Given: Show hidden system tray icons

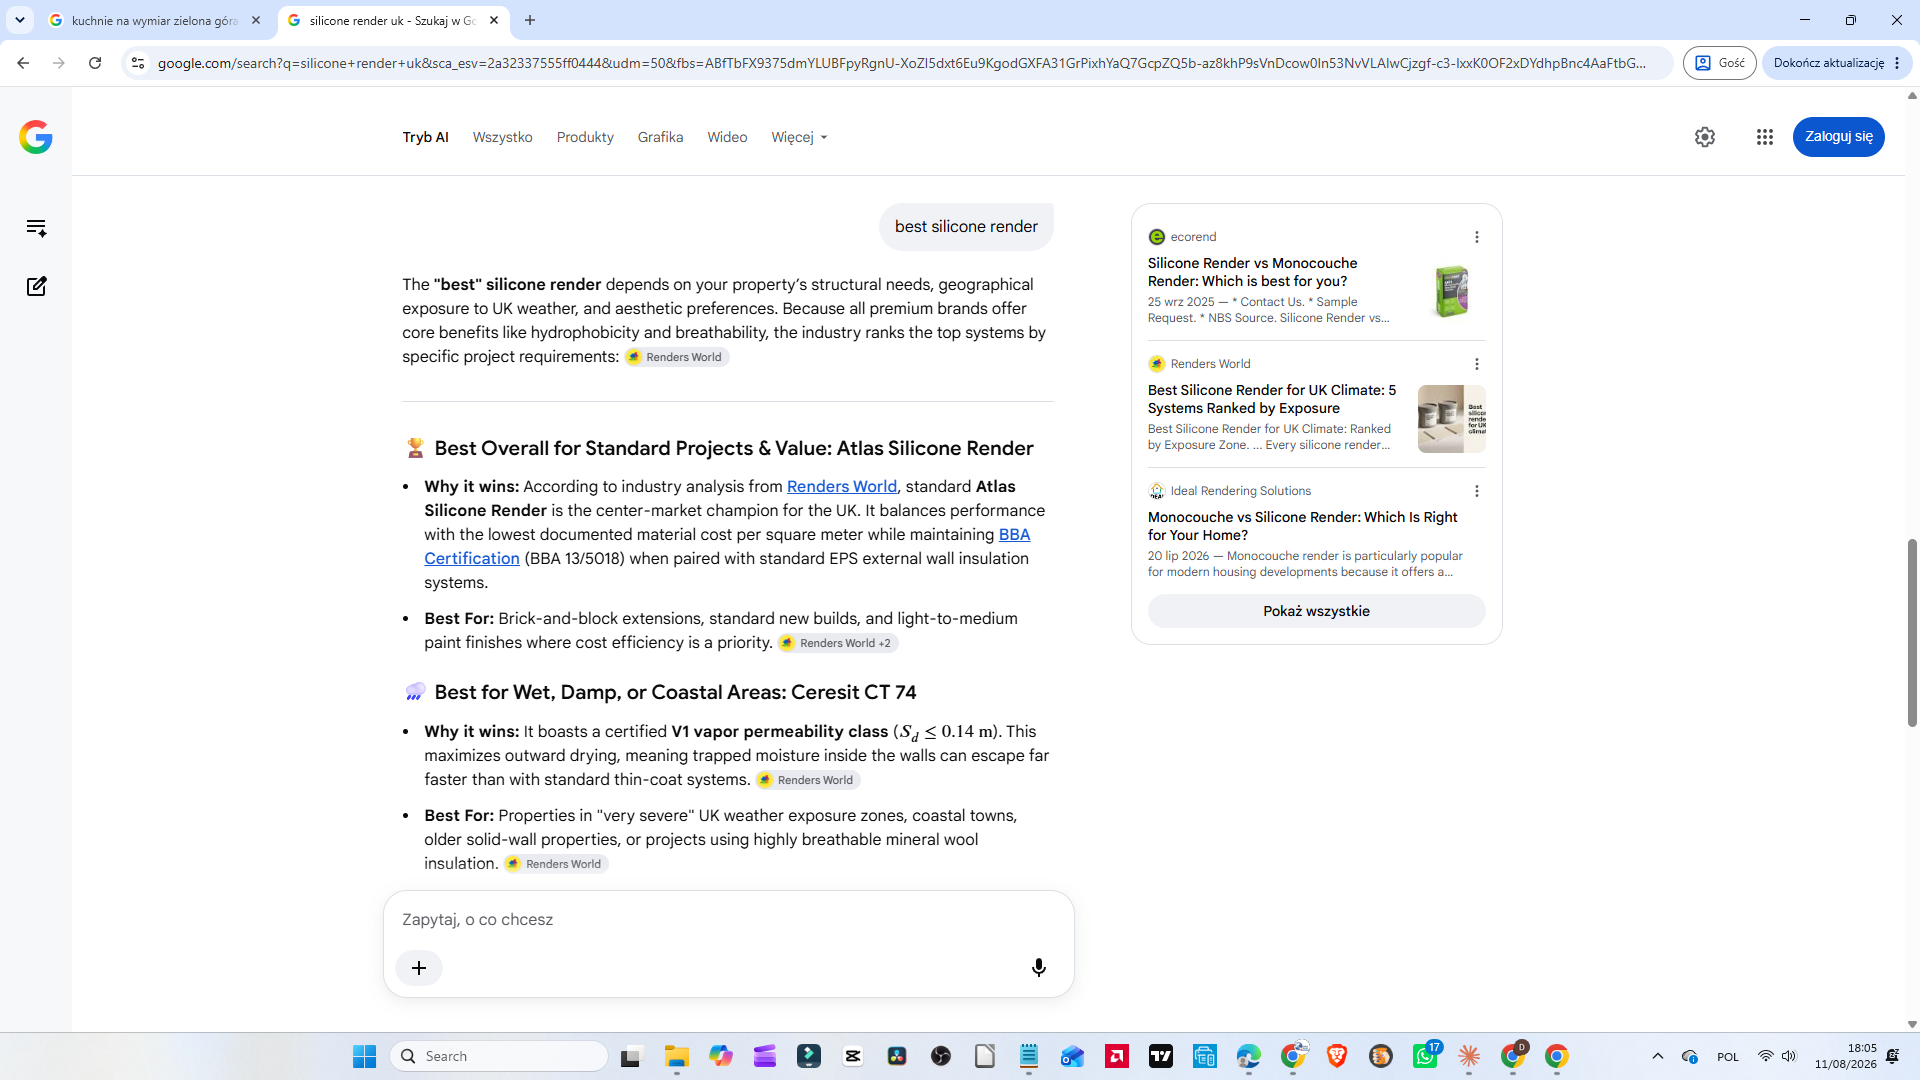Looking at the screenshot, I should point(1658,1056).
